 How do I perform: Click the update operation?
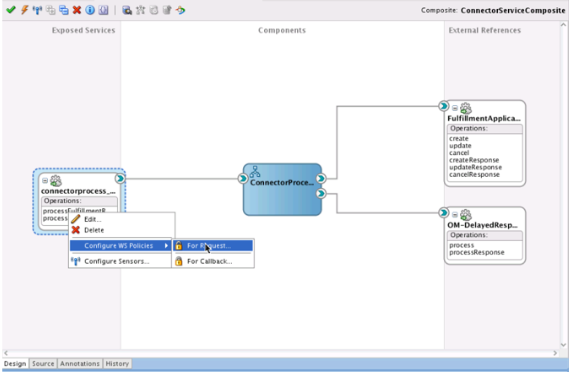coord(460,146)
